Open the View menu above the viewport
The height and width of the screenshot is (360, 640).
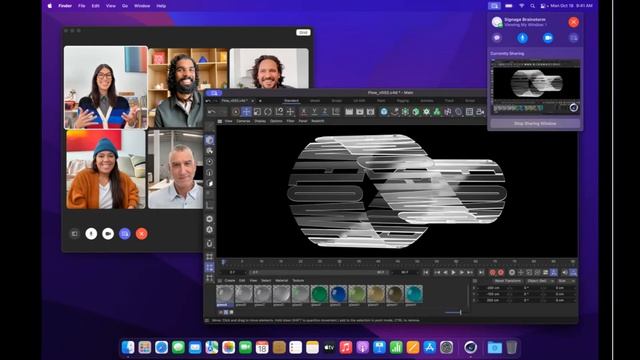[229, 121]
